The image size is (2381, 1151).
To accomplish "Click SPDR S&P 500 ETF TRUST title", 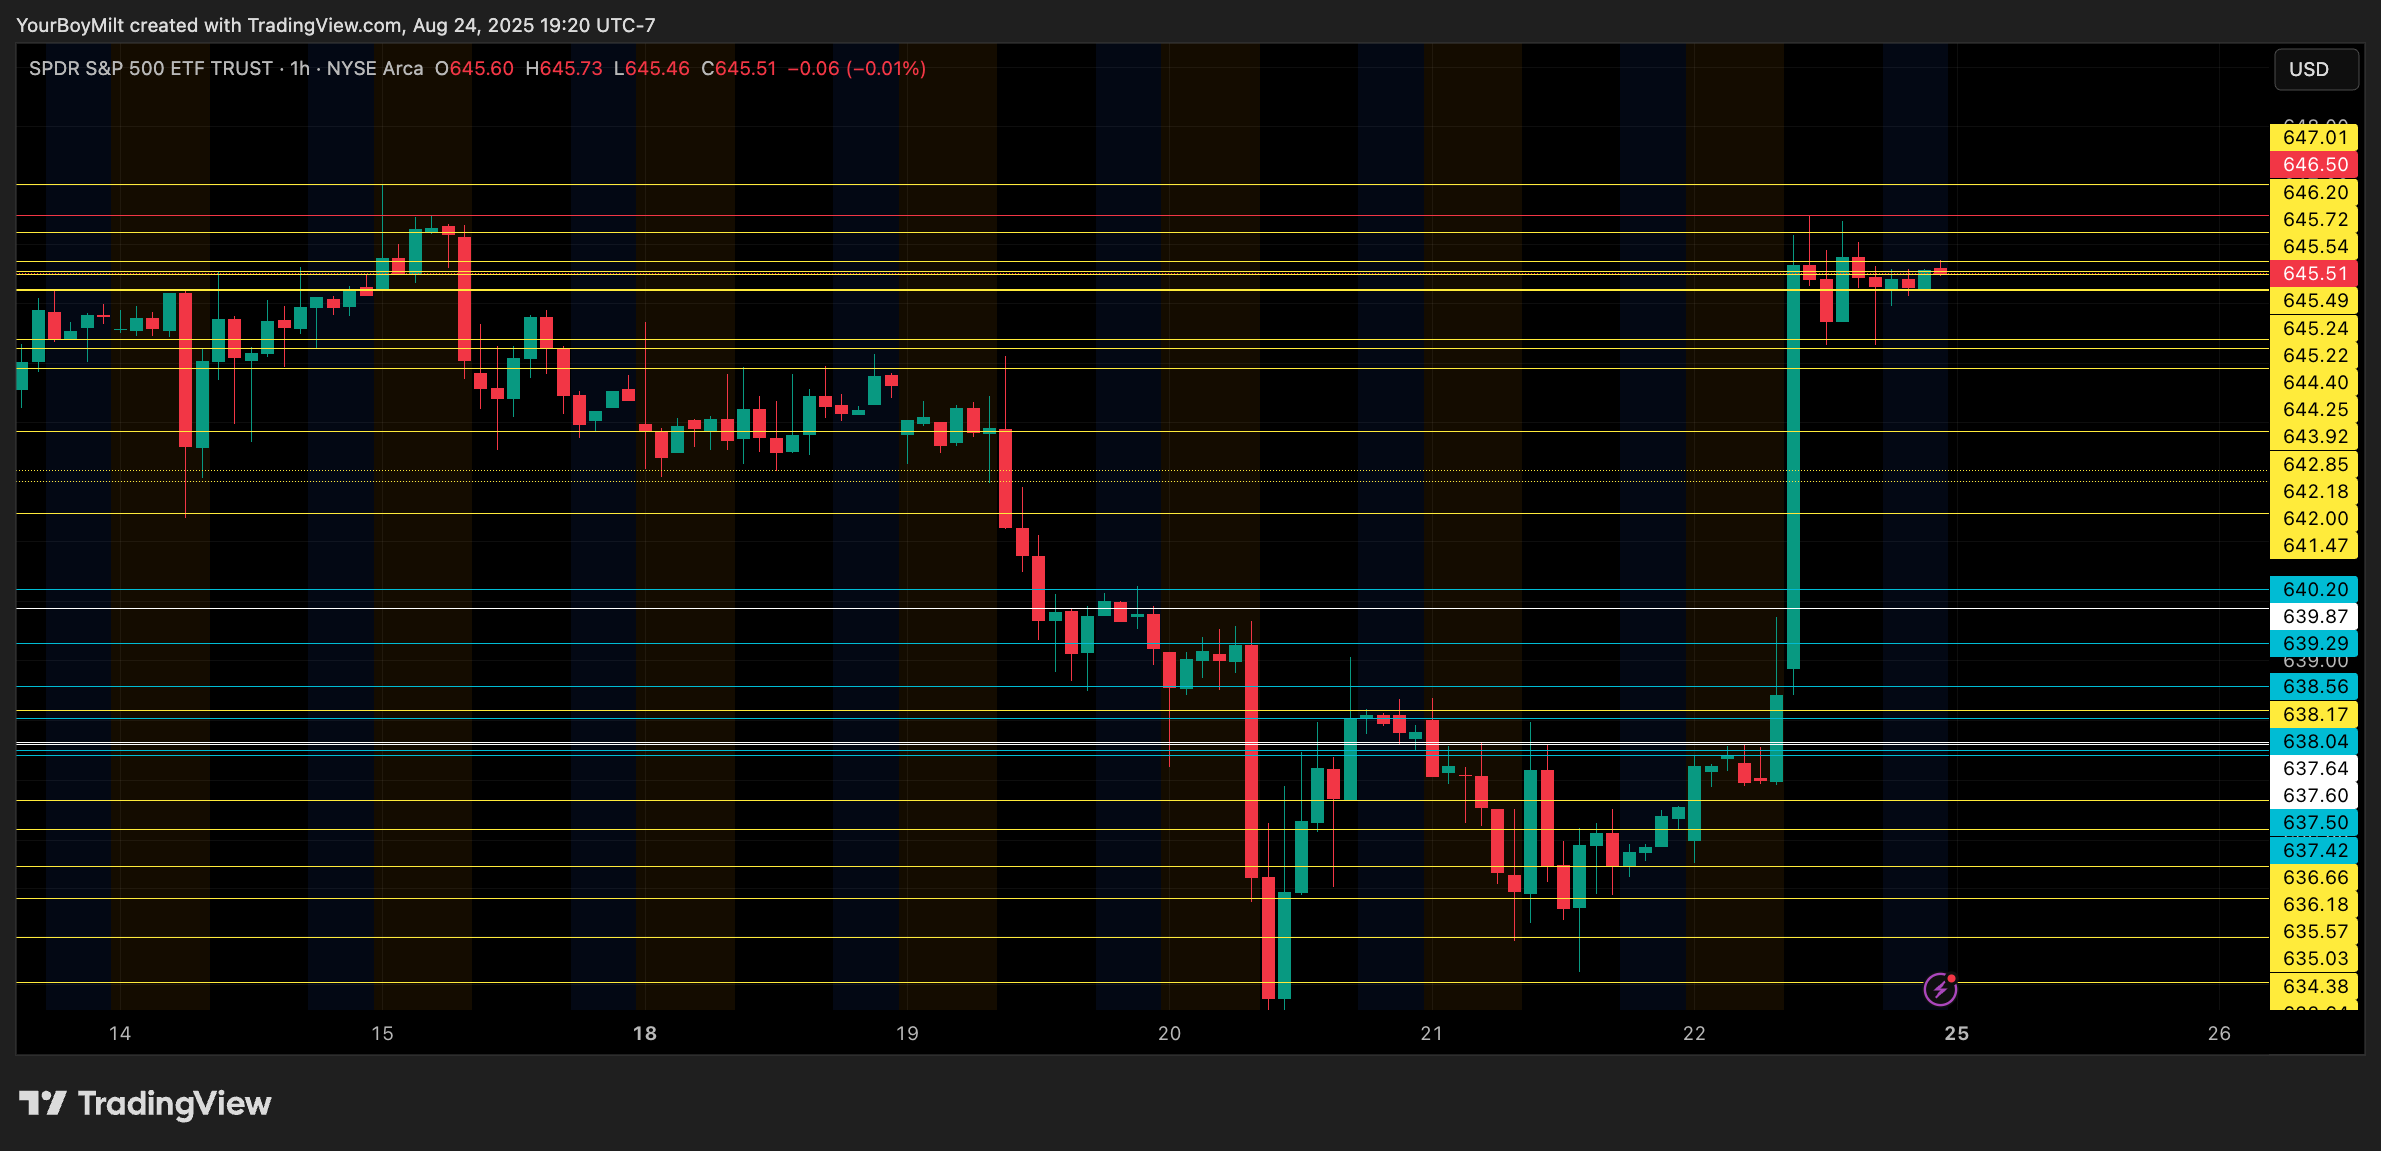I will (x=150, y=69).
